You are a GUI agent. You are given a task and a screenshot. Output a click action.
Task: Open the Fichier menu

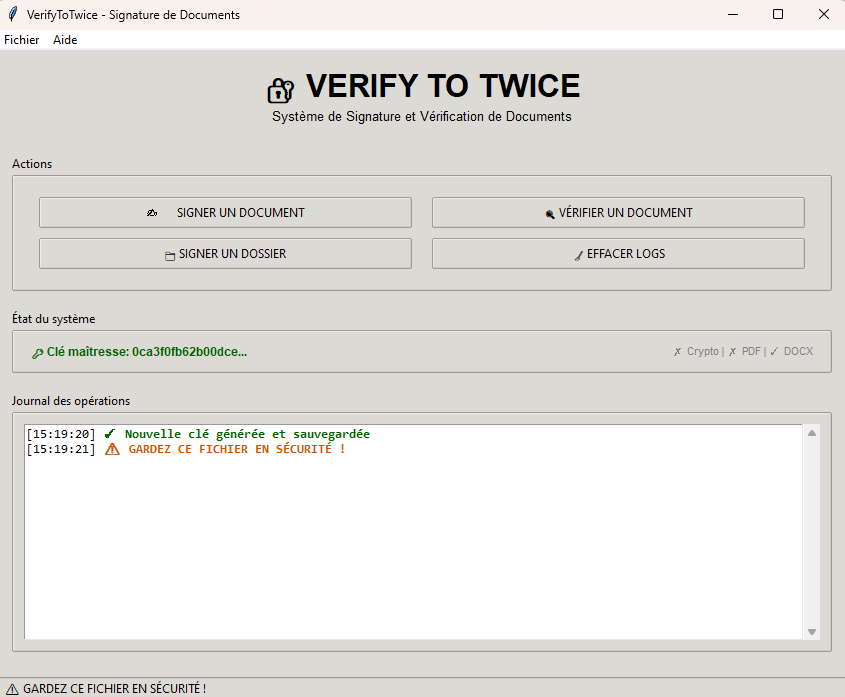click(22, 40)
